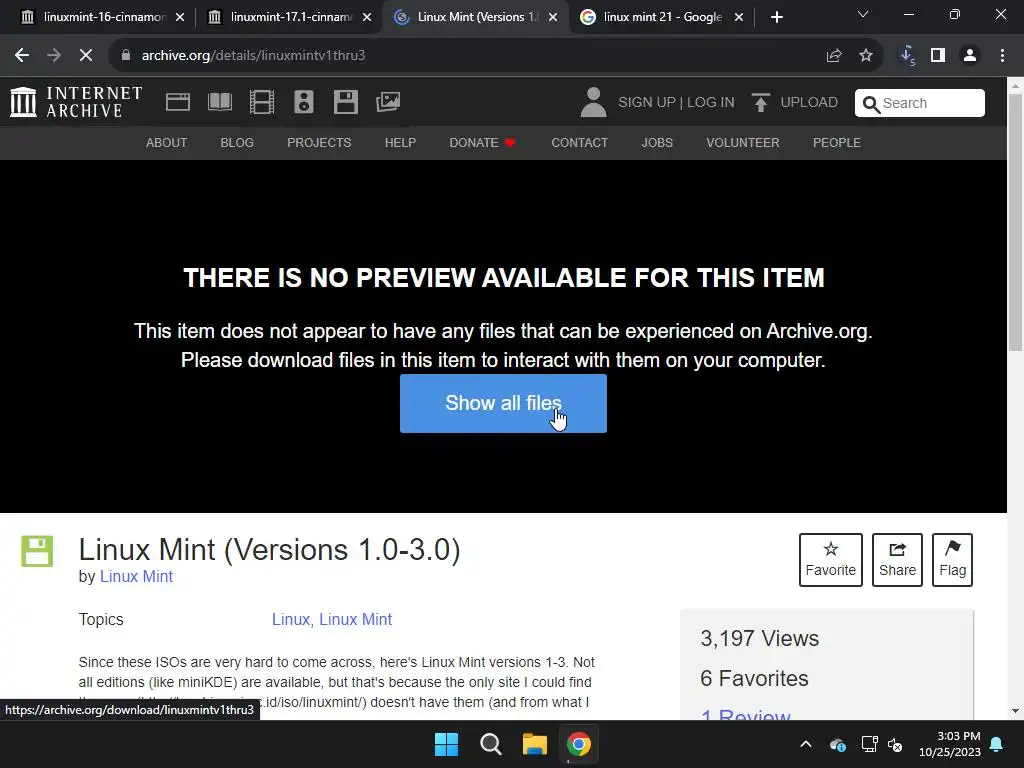Click the 3,197 Views text

pos(760,639)
